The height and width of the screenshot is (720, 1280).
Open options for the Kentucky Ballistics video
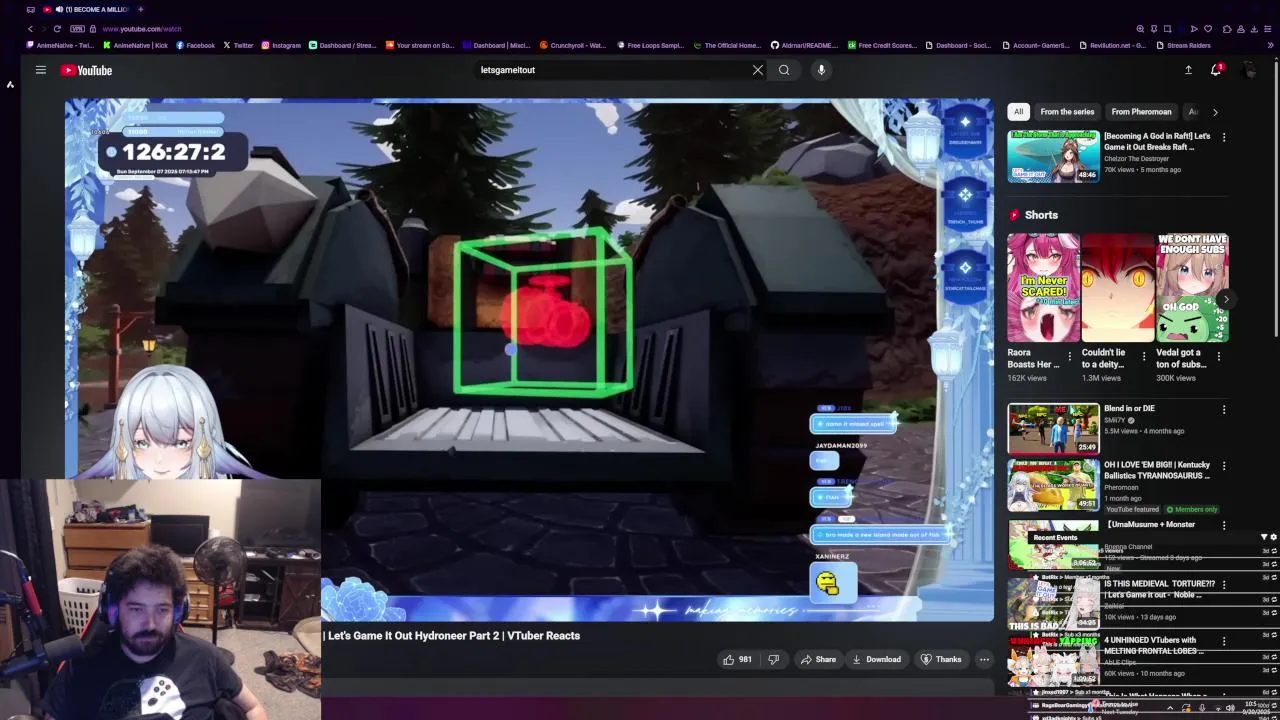pyautogui.click(x=1224, y=466)
